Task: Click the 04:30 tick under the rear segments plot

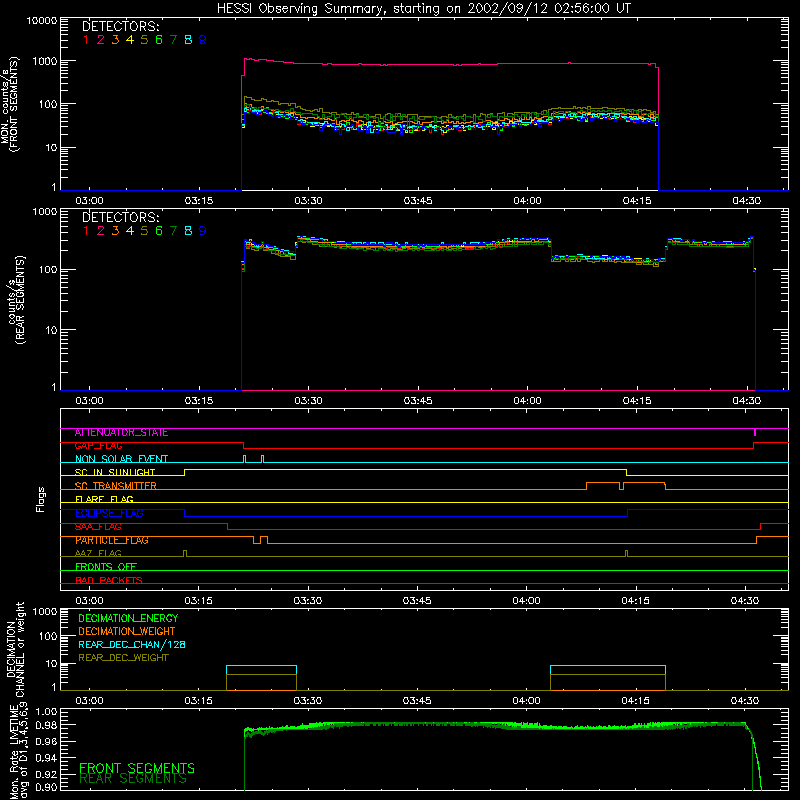Action: (x=746, y=401)
